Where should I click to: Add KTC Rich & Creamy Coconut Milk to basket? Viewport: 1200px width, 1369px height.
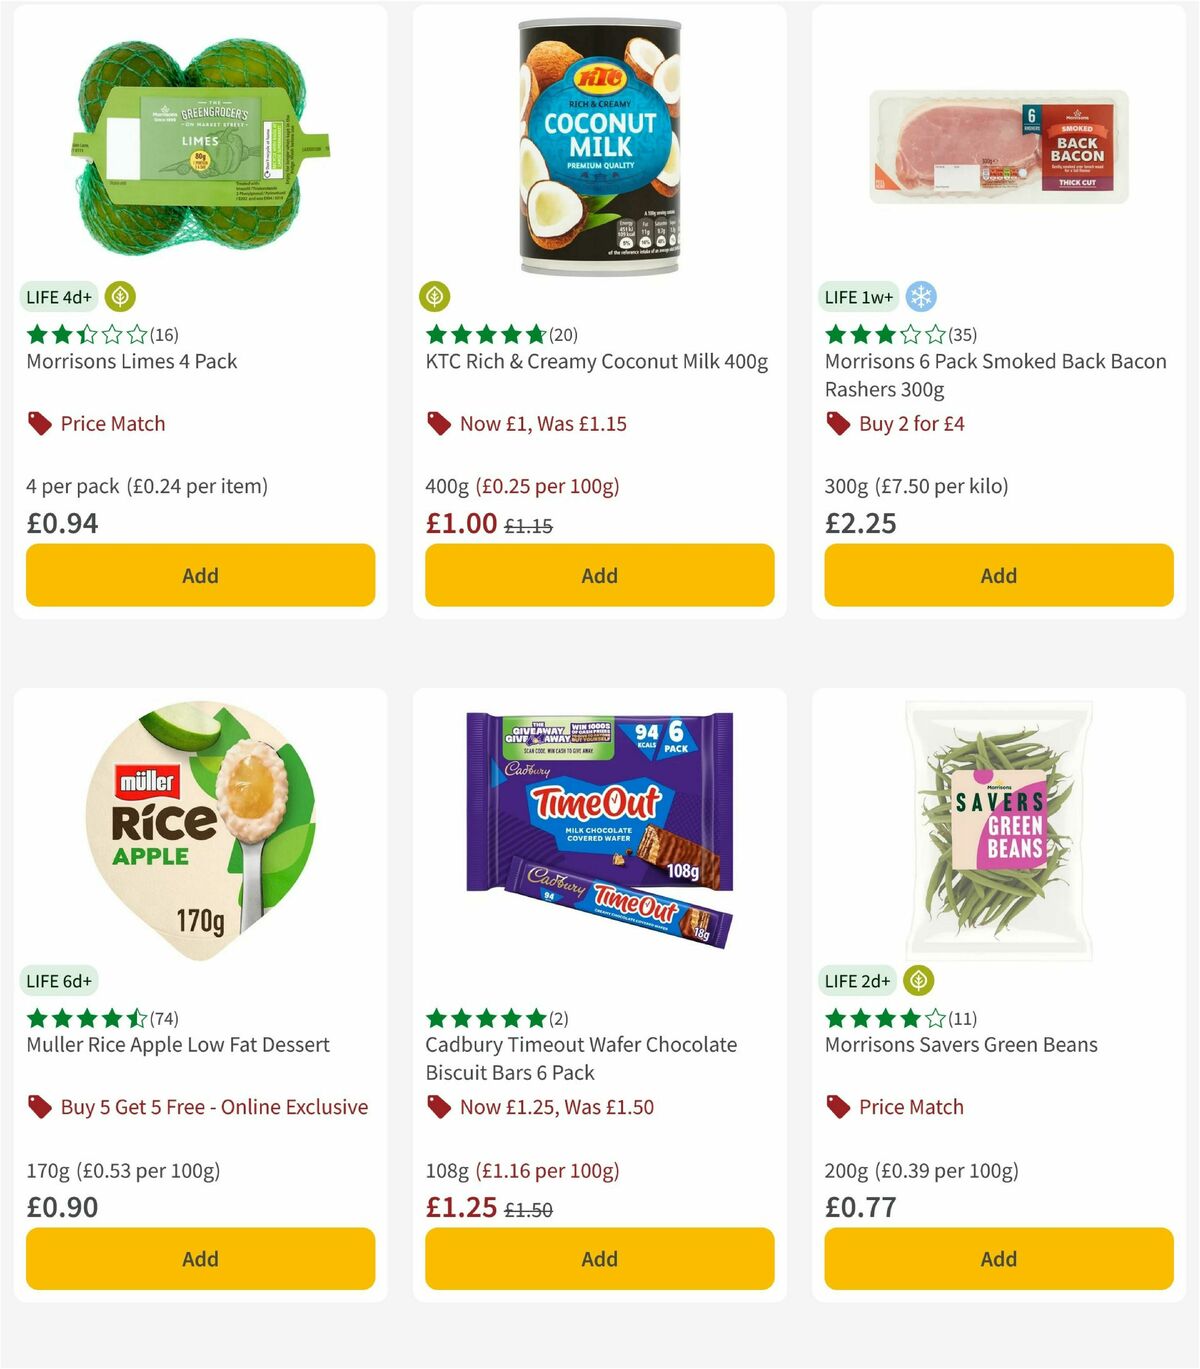coord(598,575)
